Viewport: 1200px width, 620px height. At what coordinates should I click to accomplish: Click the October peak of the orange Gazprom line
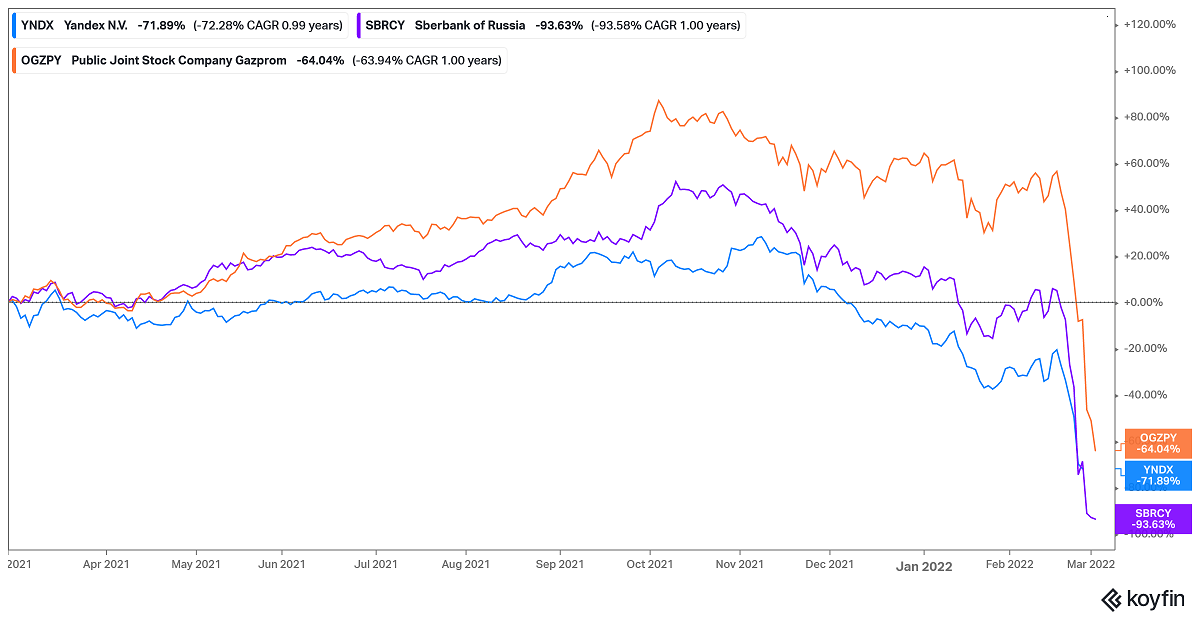(658, 100)
